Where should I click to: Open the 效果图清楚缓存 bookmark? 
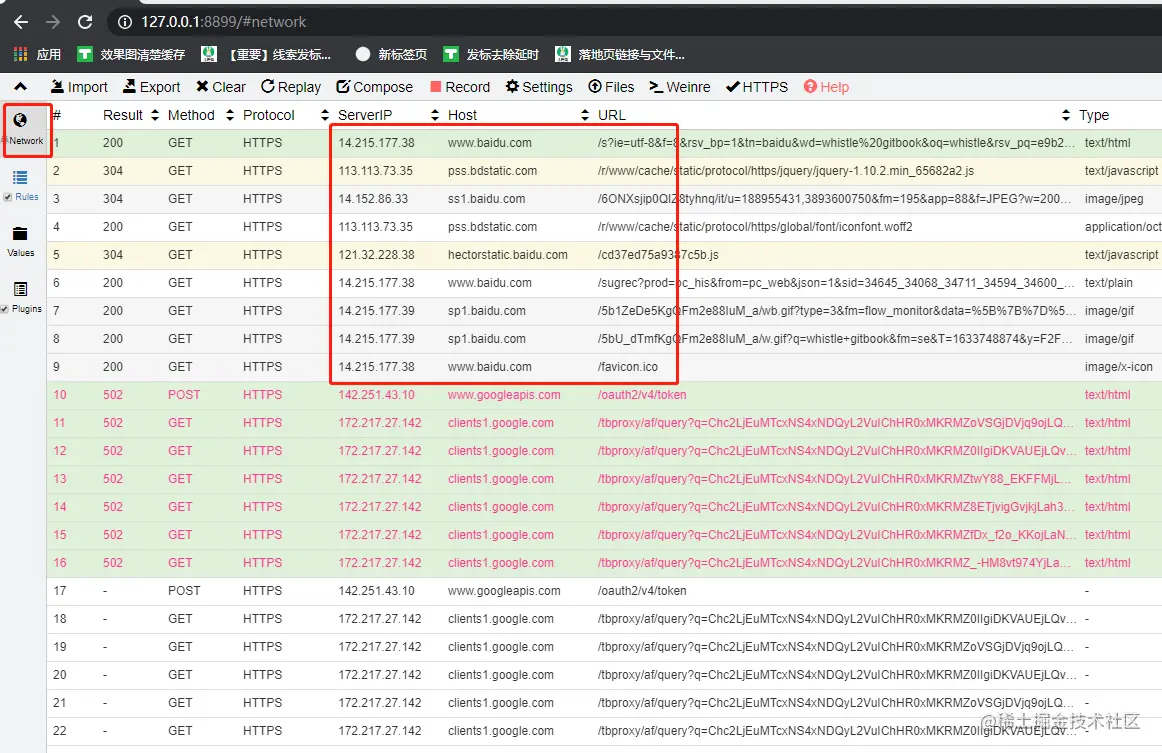coord(131,54)
